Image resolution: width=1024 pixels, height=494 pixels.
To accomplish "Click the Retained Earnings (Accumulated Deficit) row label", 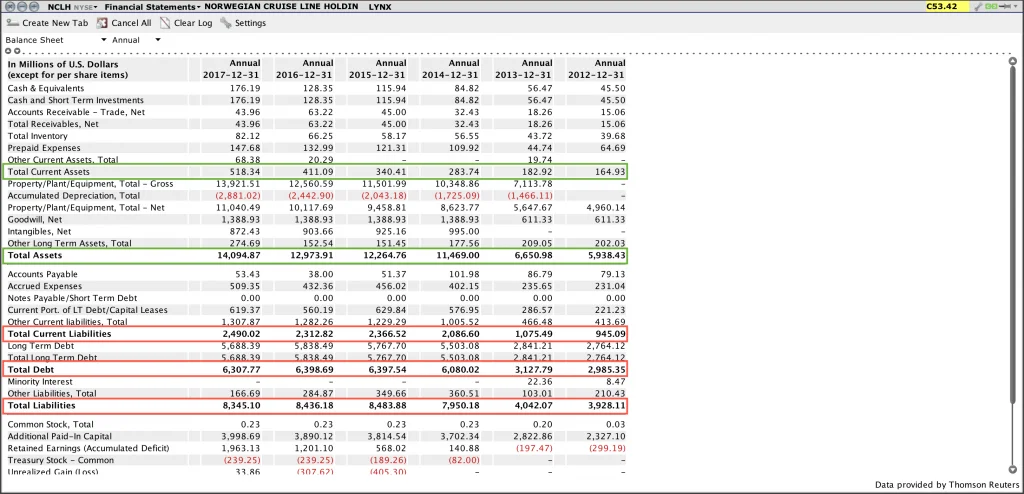I will (x=88, y=448).
